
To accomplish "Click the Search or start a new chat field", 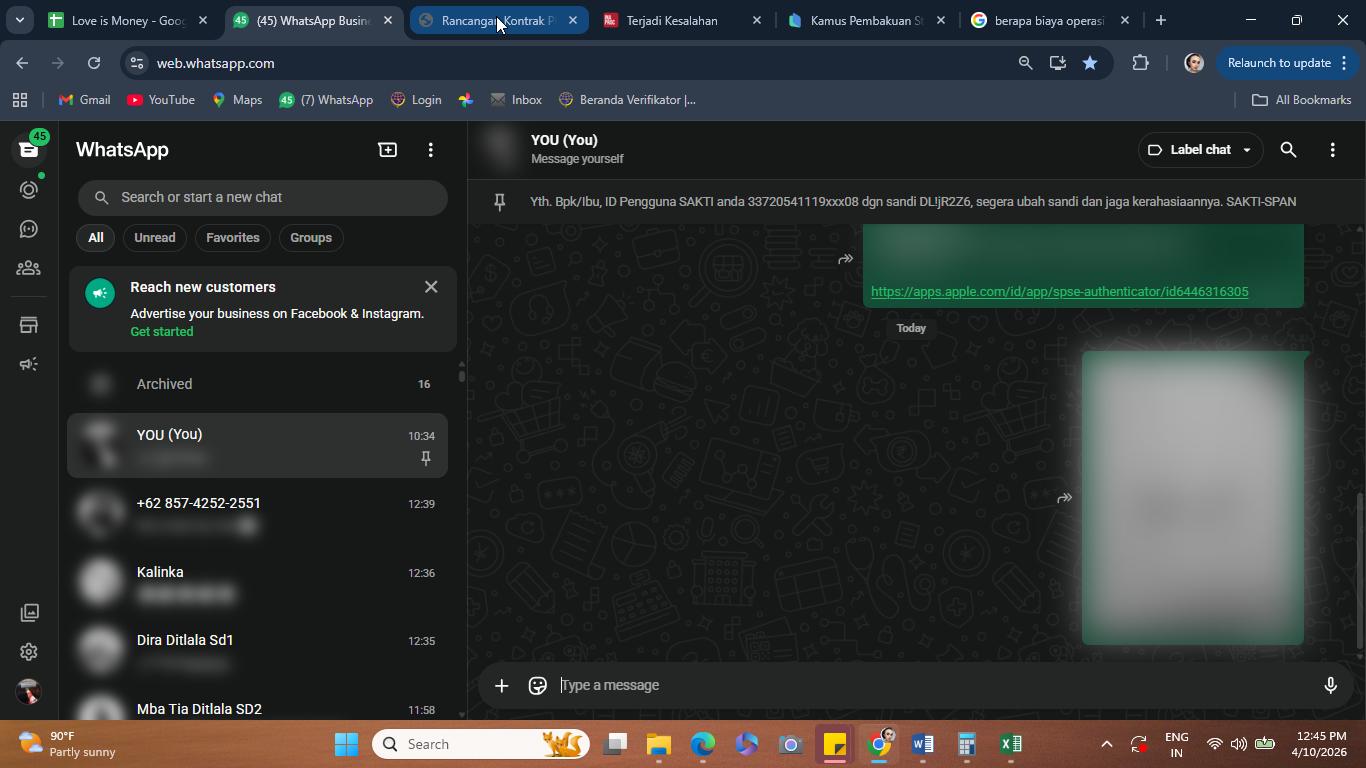I will coord(263,197).
